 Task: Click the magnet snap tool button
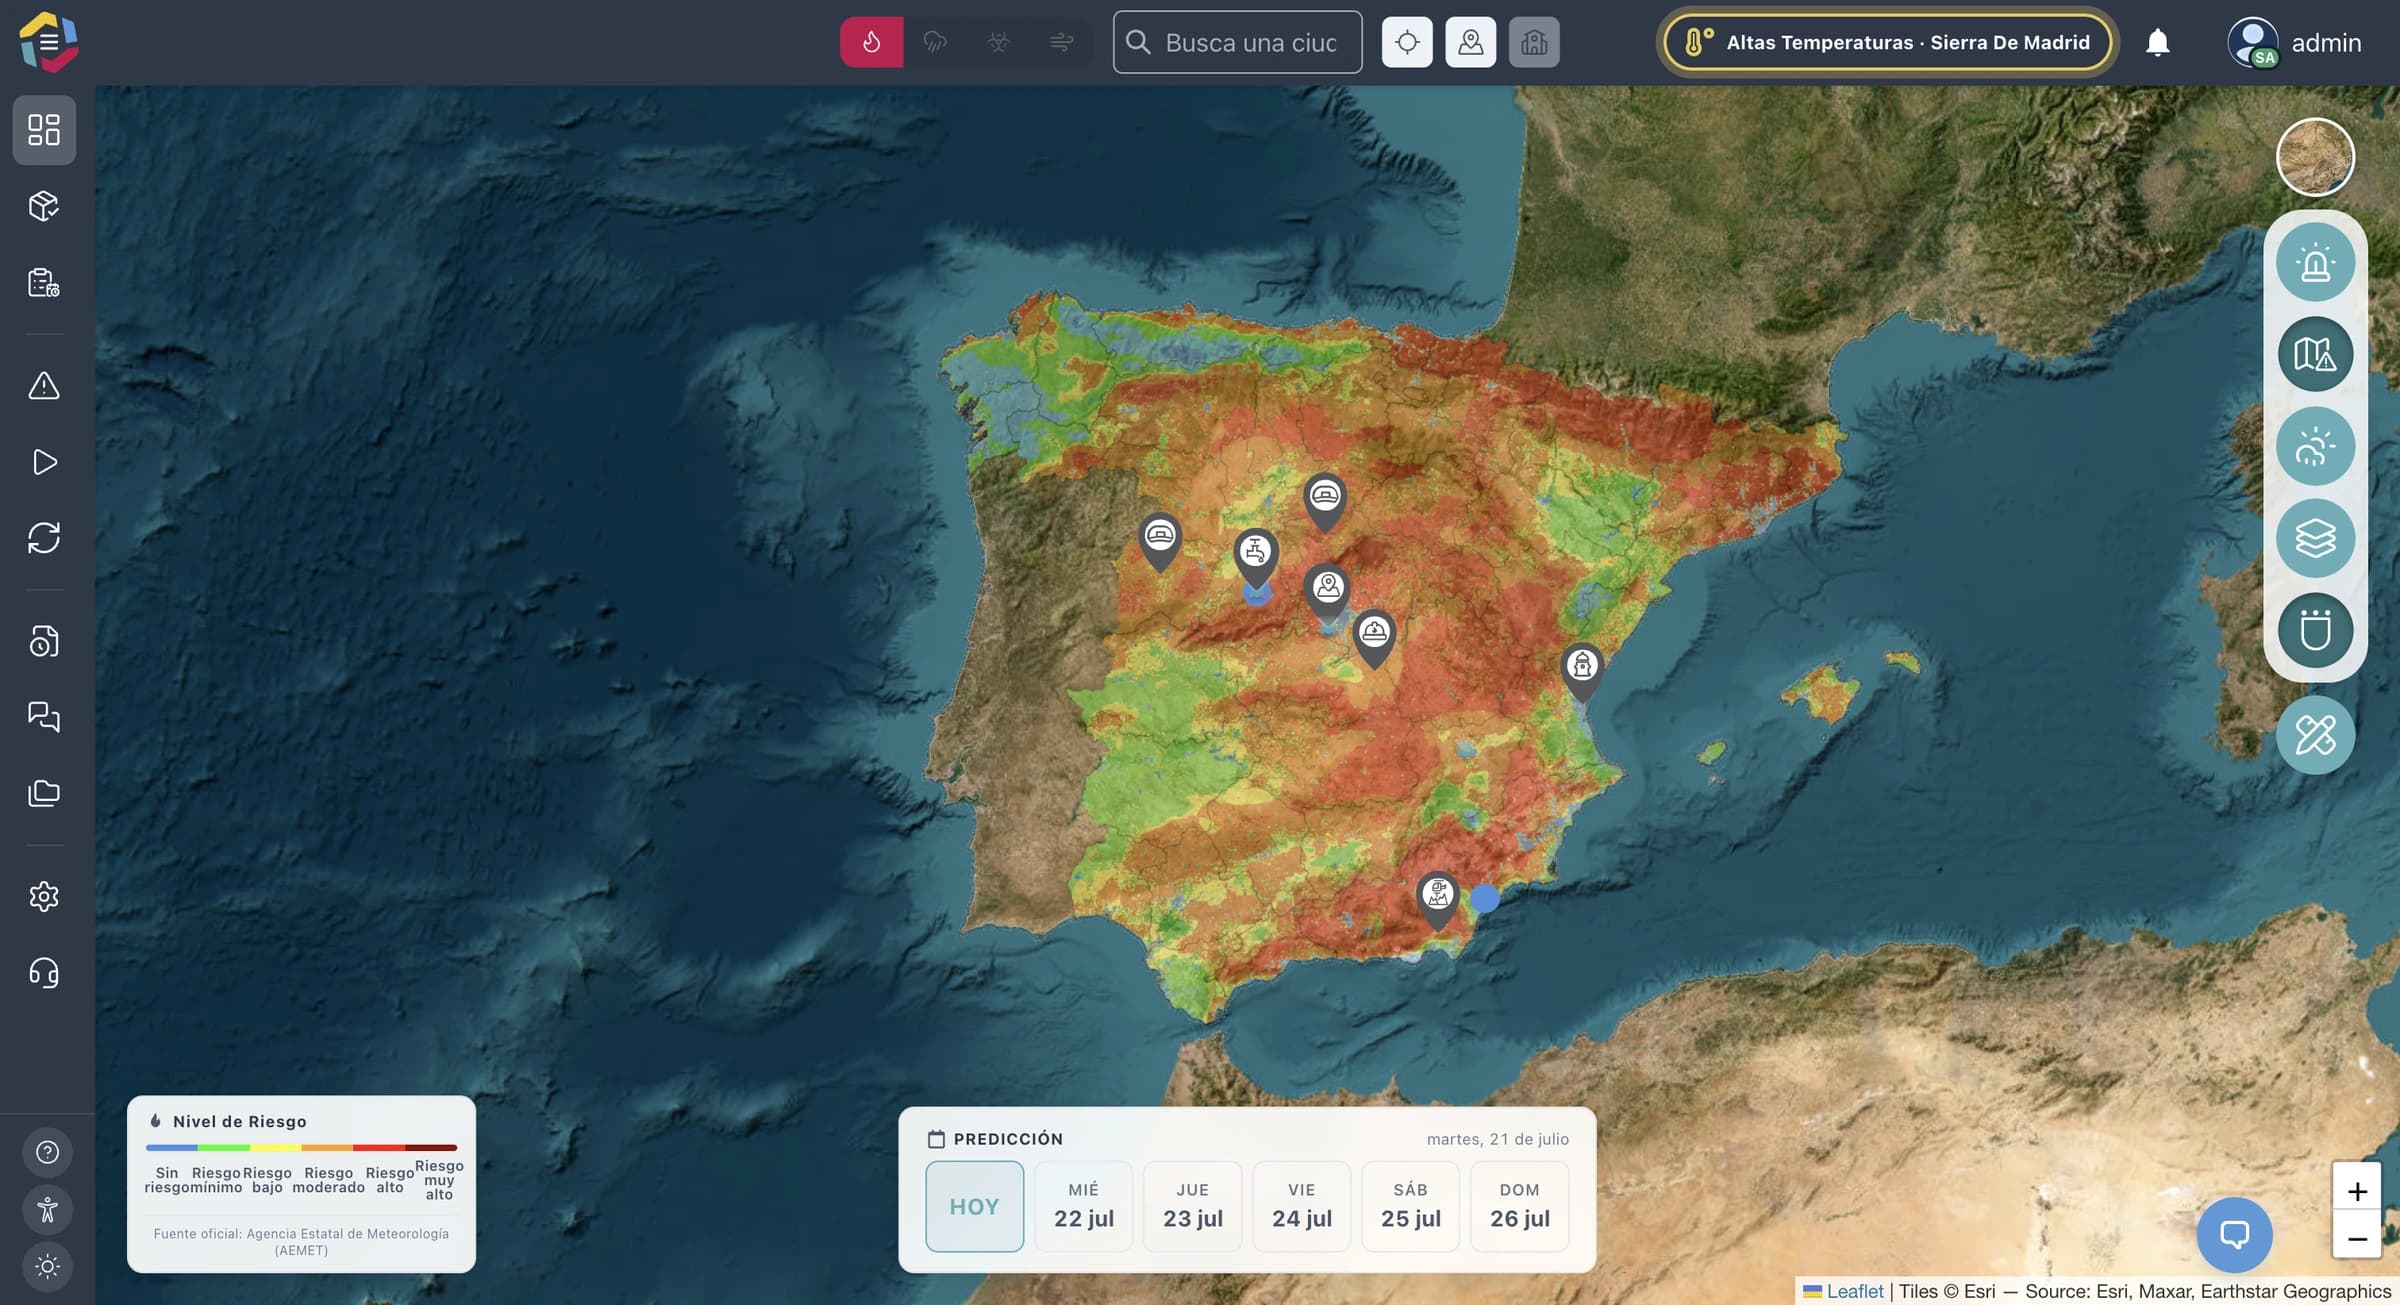click(x=2315, y=630)
